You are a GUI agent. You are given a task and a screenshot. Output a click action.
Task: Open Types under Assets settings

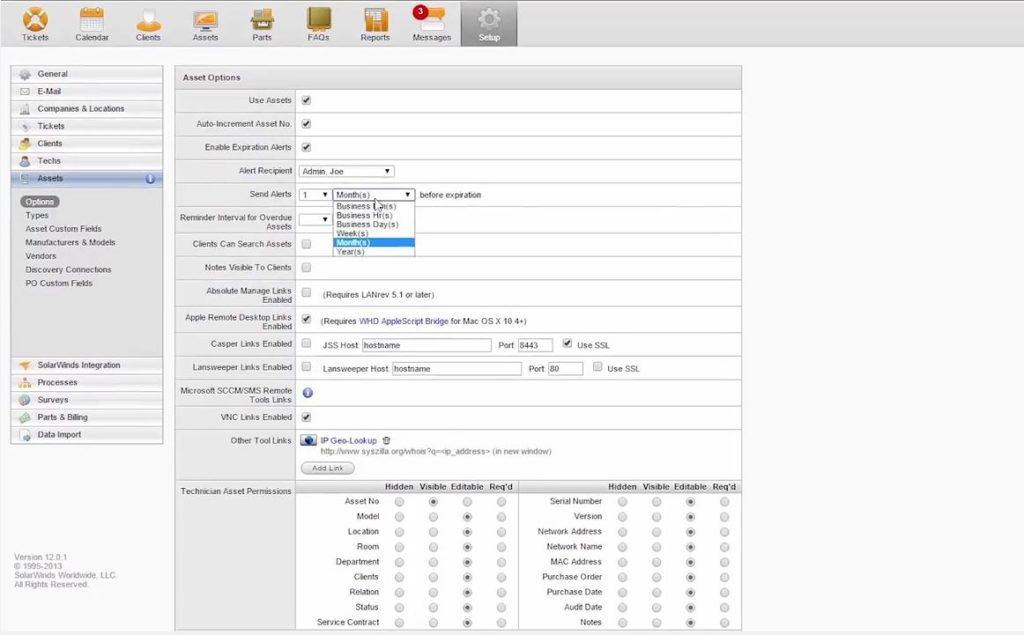point(37,216)
